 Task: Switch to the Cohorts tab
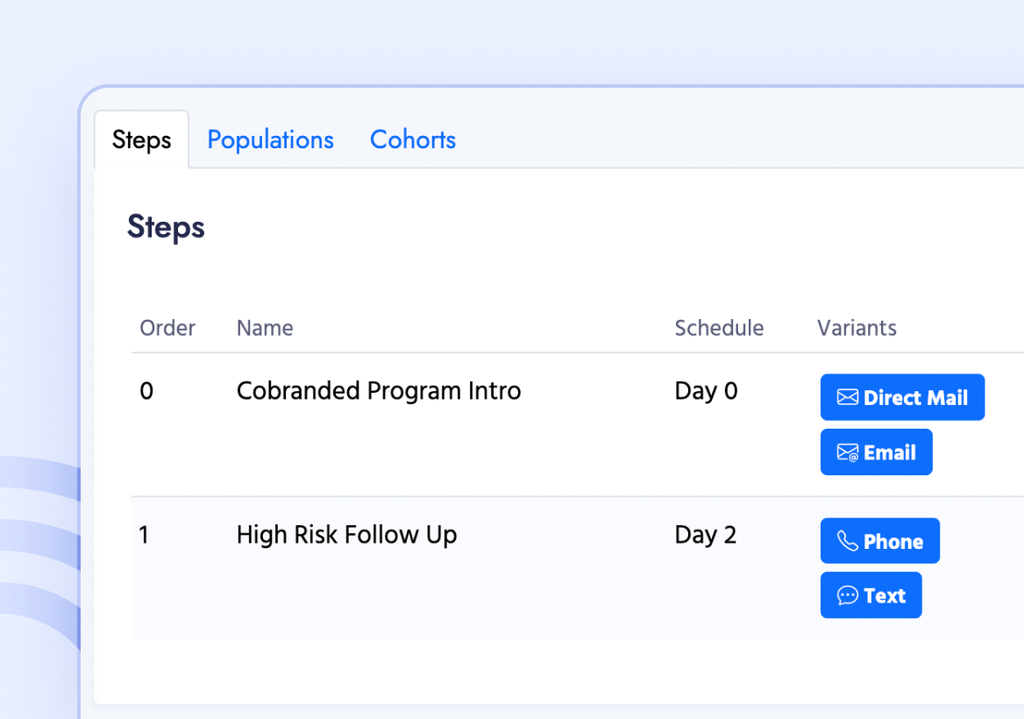point(413,140)
